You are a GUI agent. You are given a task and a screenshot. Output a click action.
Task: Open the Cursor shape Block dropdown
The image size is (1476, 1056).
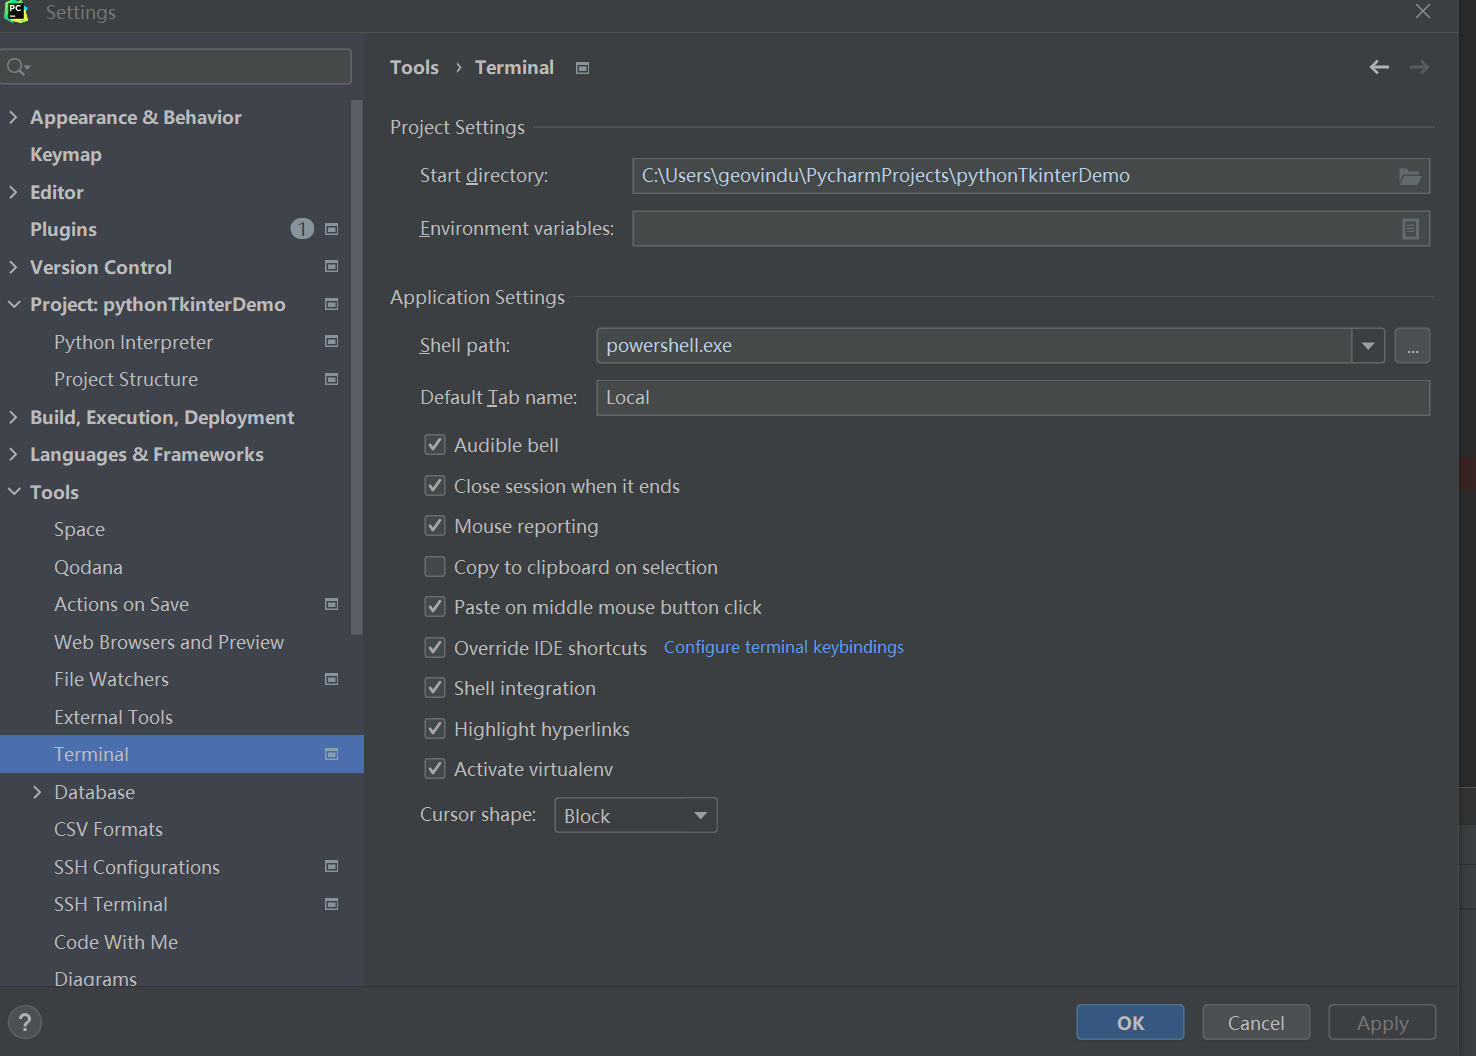(x=635, y=815)
